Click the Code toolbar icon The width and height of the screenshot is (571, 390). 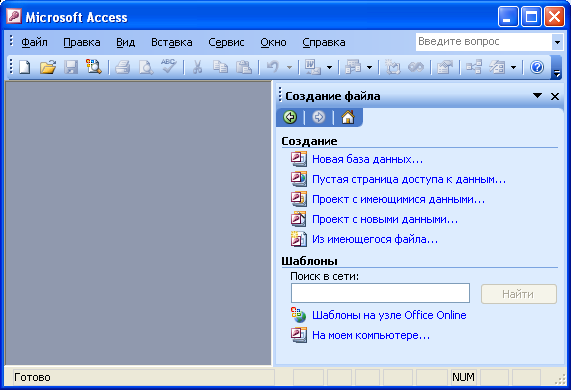tap(393, 67)
